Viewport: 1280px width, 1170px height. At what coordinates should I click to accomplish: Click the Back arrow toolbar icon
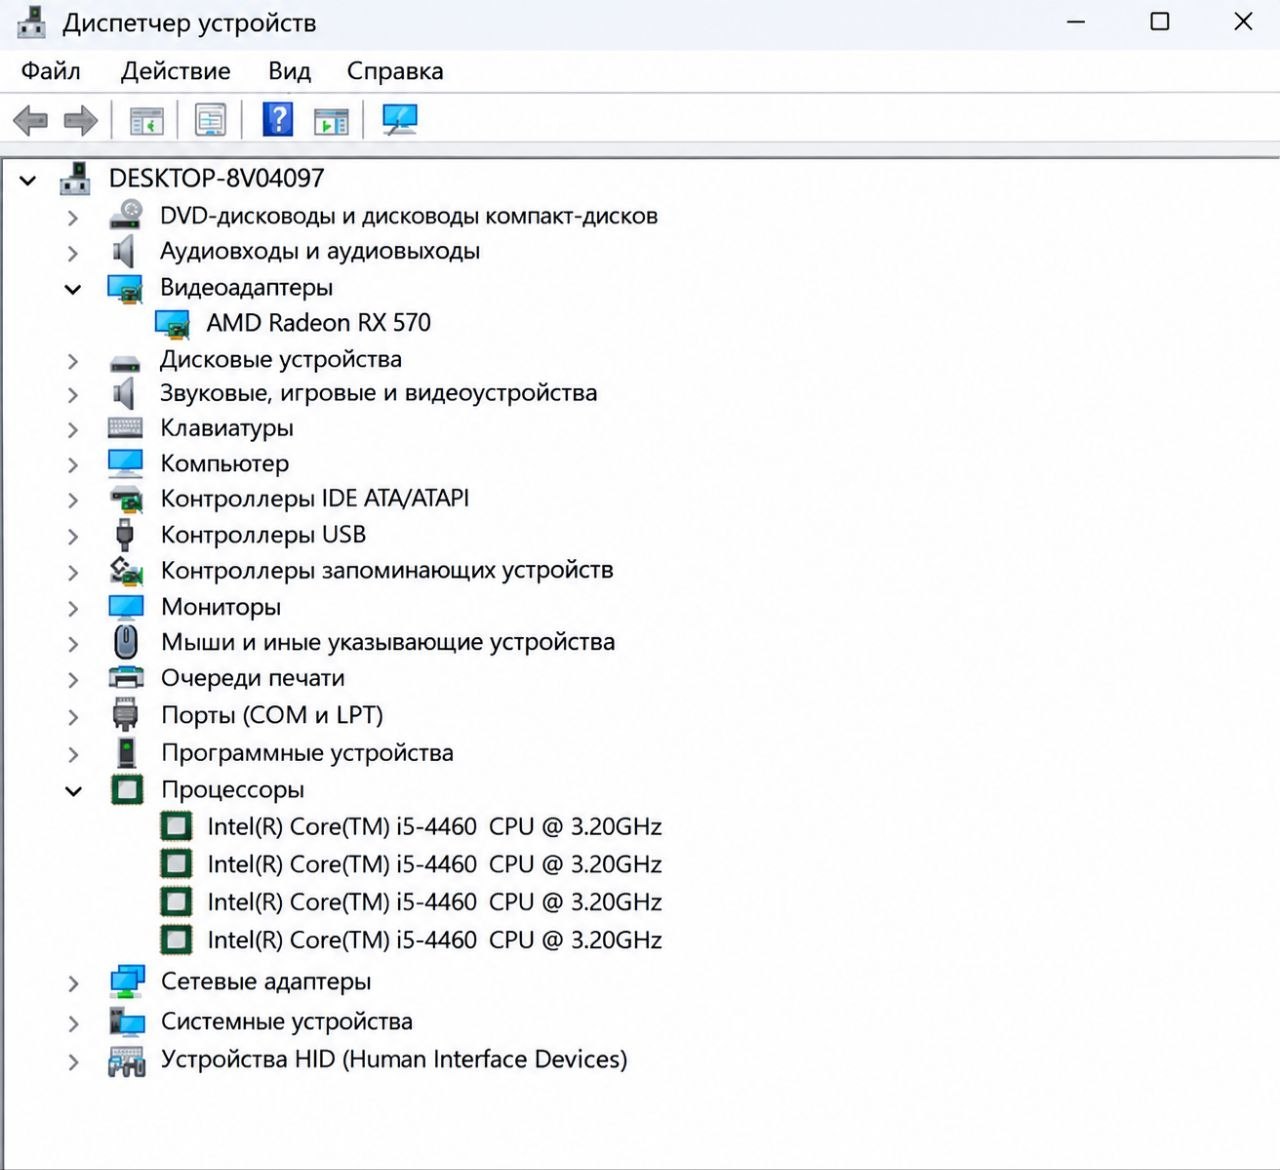pos(30,121)
